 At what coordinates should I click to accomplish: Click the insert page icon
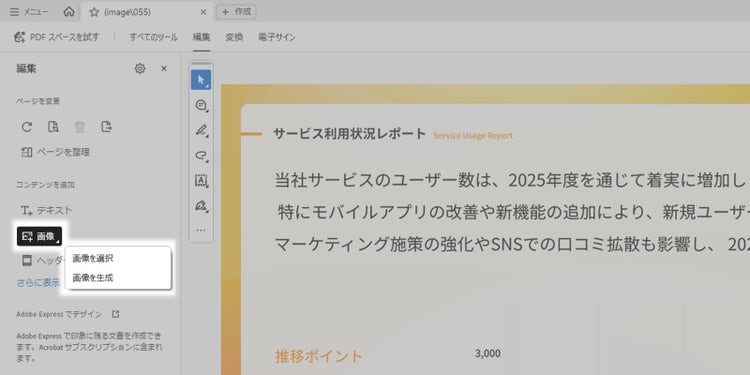(x=53, y=127)
